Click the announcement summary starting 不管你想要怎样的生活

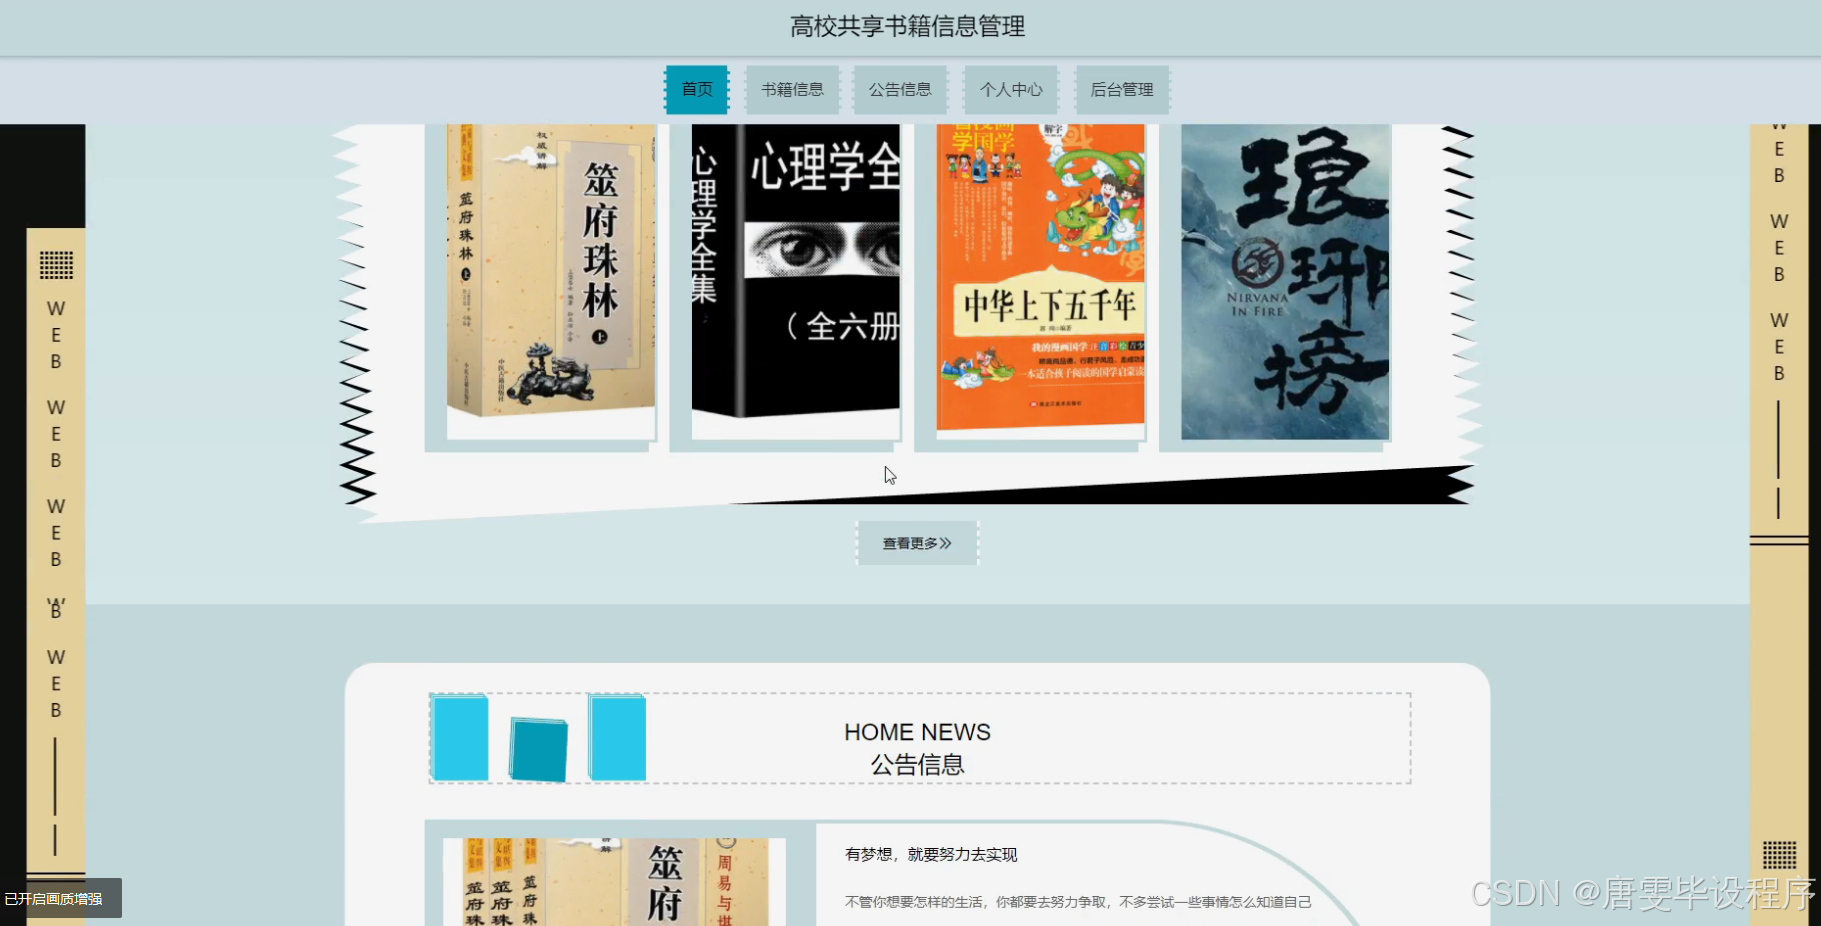(x=1078, y=902)
